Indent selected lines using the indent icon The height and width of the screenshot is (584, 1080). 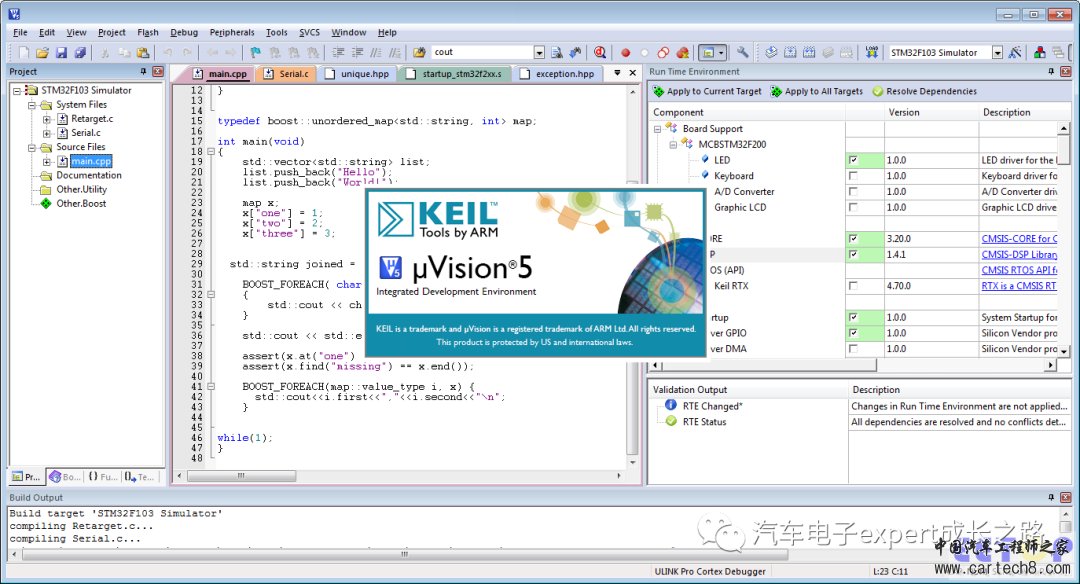tap(338, 52)
